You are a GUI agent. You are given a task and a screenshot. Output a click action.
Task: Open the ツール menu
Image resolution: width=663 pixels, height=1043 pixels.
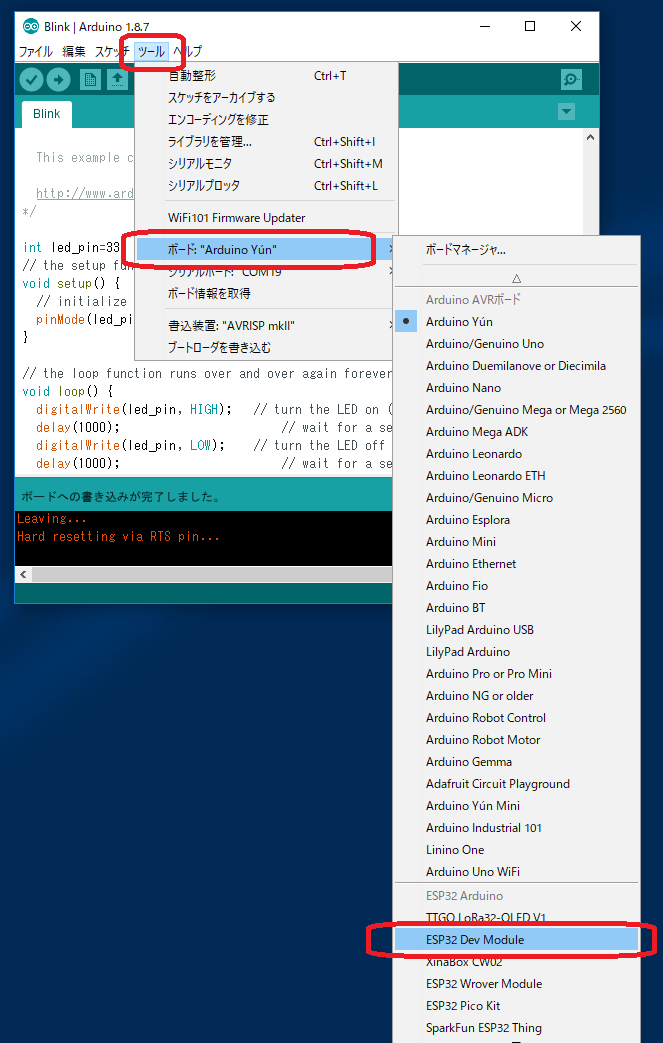[x=151, y=51]
